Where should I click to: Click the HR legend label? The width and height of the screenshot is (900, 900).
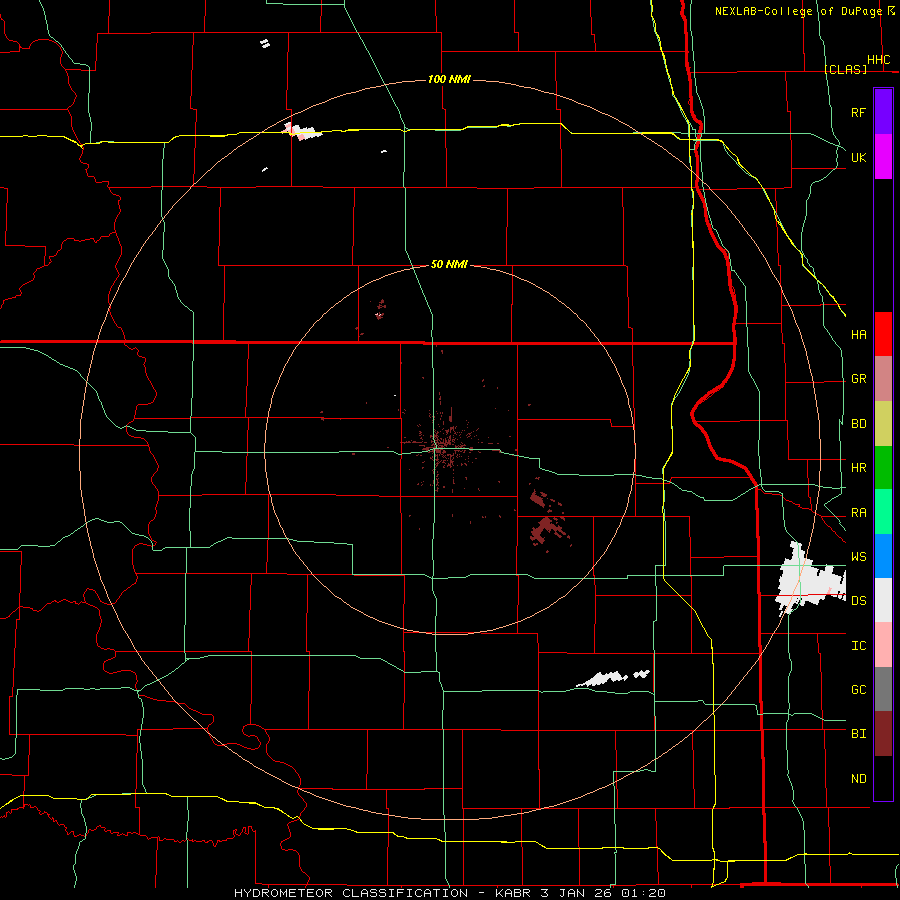859,468
